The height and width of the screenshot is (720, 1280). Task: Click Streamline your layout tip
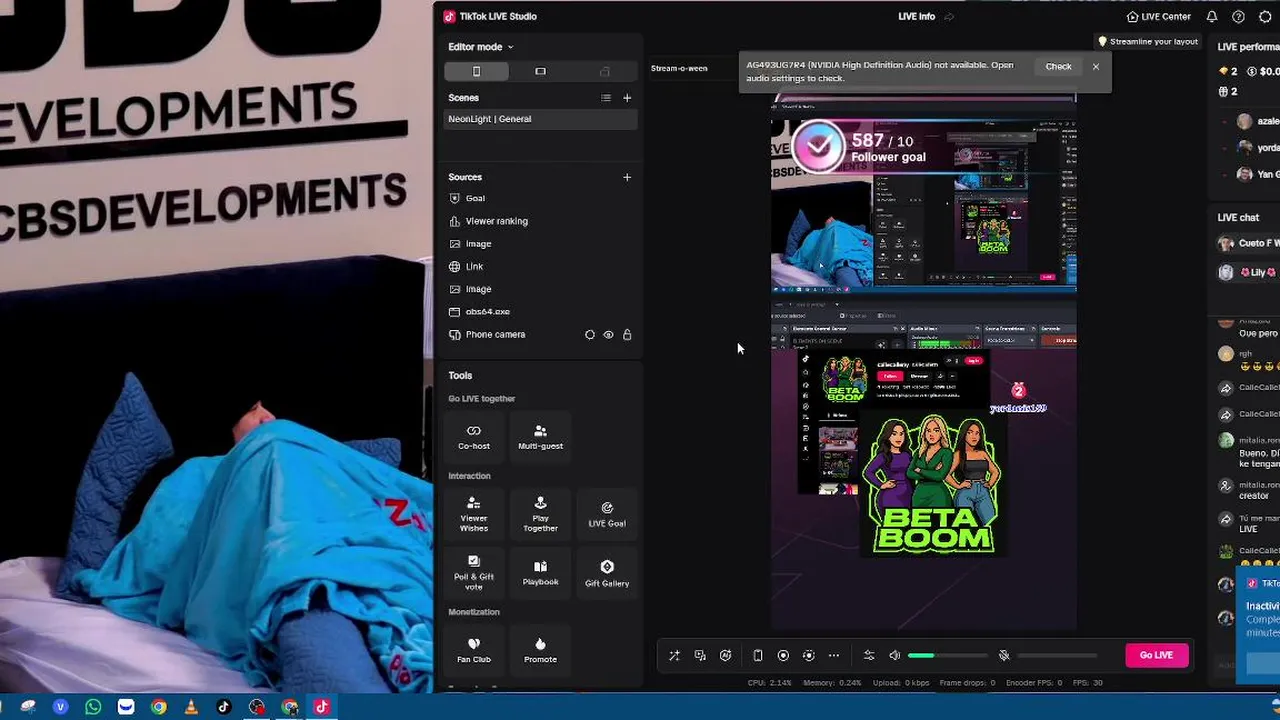(1148, 42)
